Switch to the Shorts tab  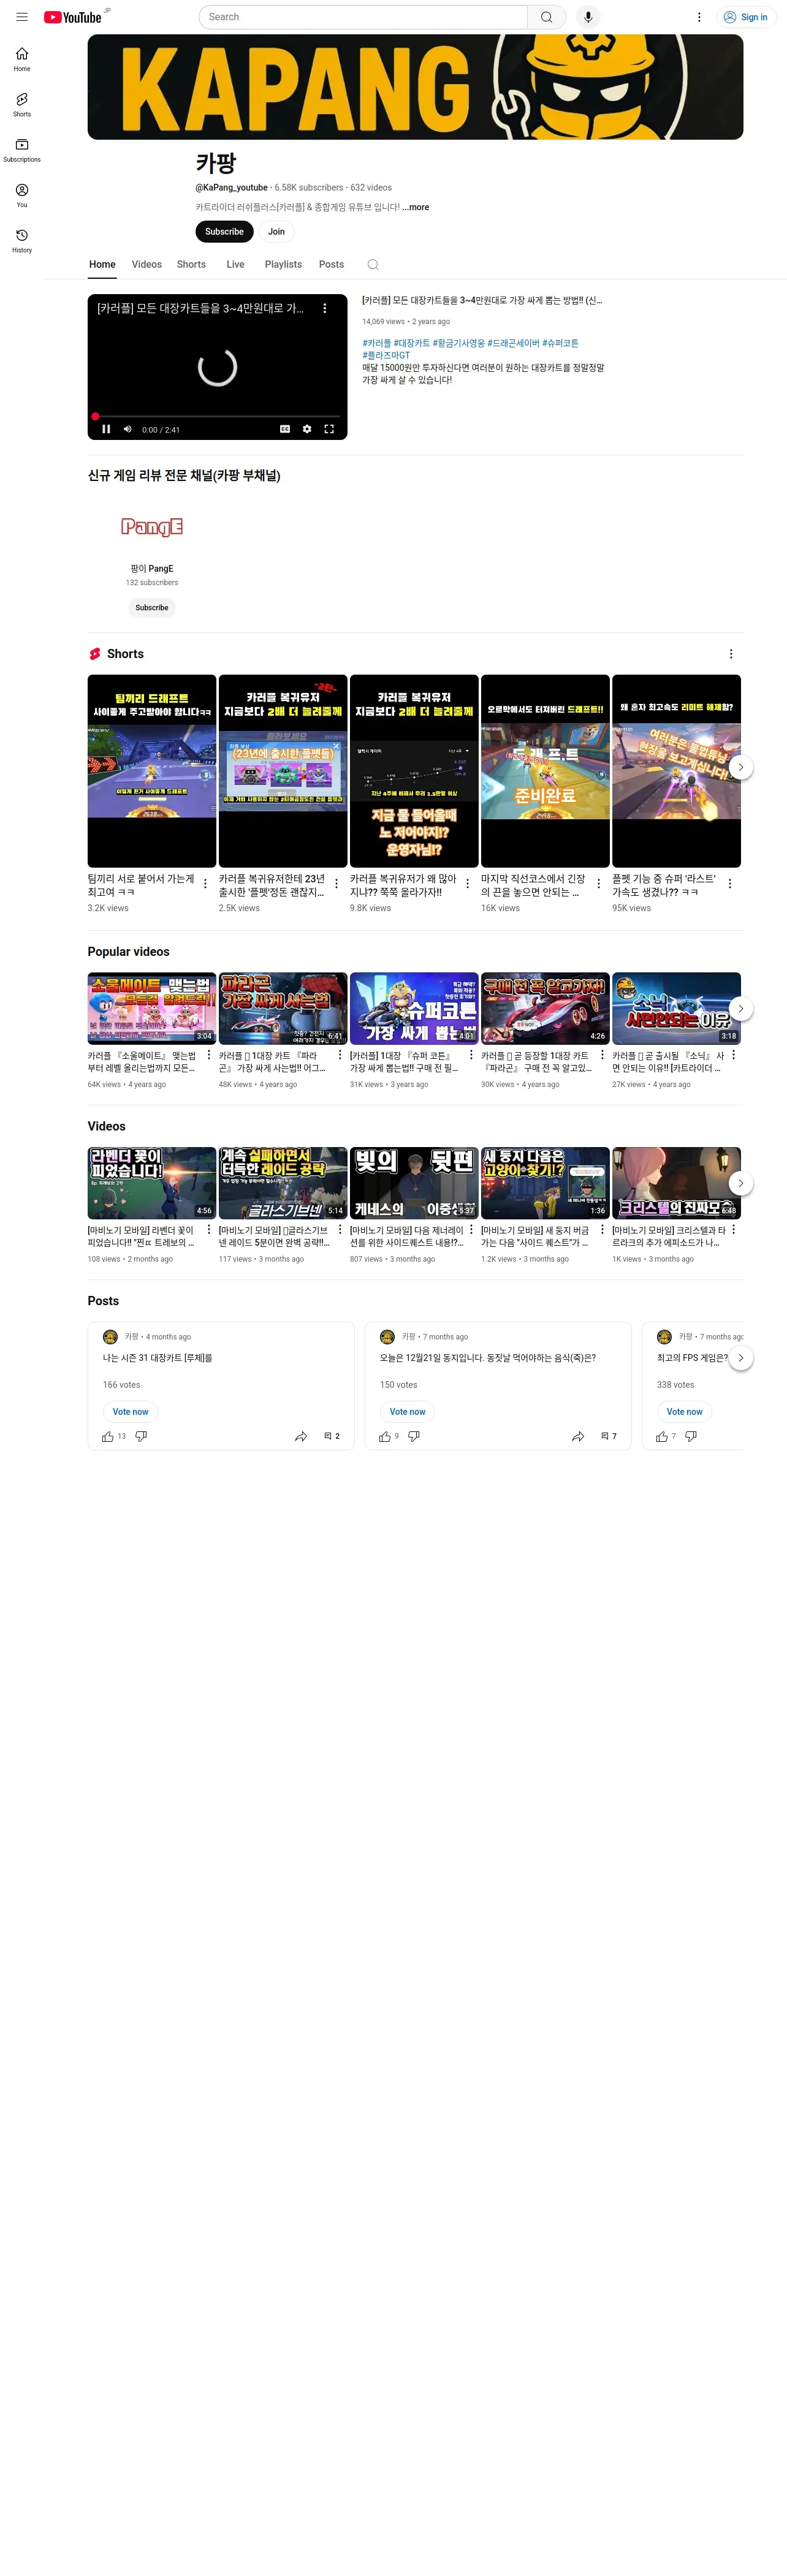click(191, 265)
